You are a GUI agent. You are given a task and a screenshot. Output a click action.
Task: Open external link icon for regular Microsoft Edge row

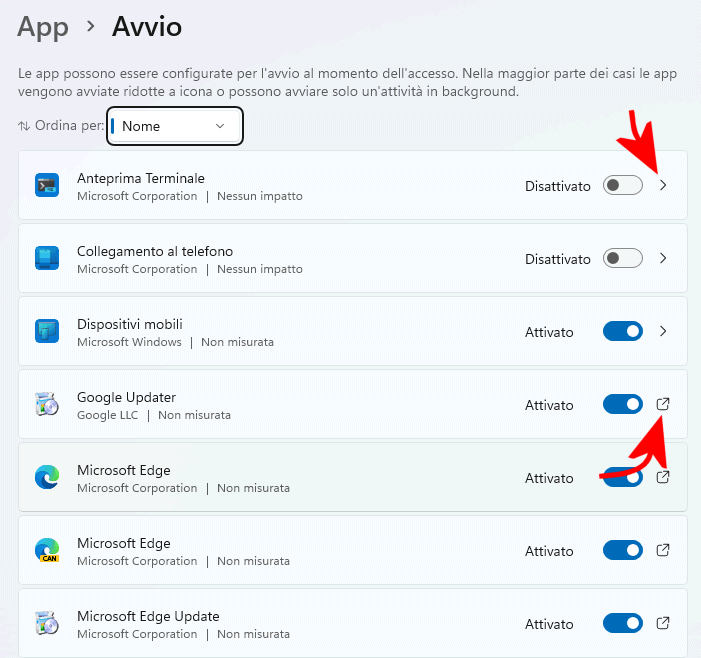coord(663,477)
